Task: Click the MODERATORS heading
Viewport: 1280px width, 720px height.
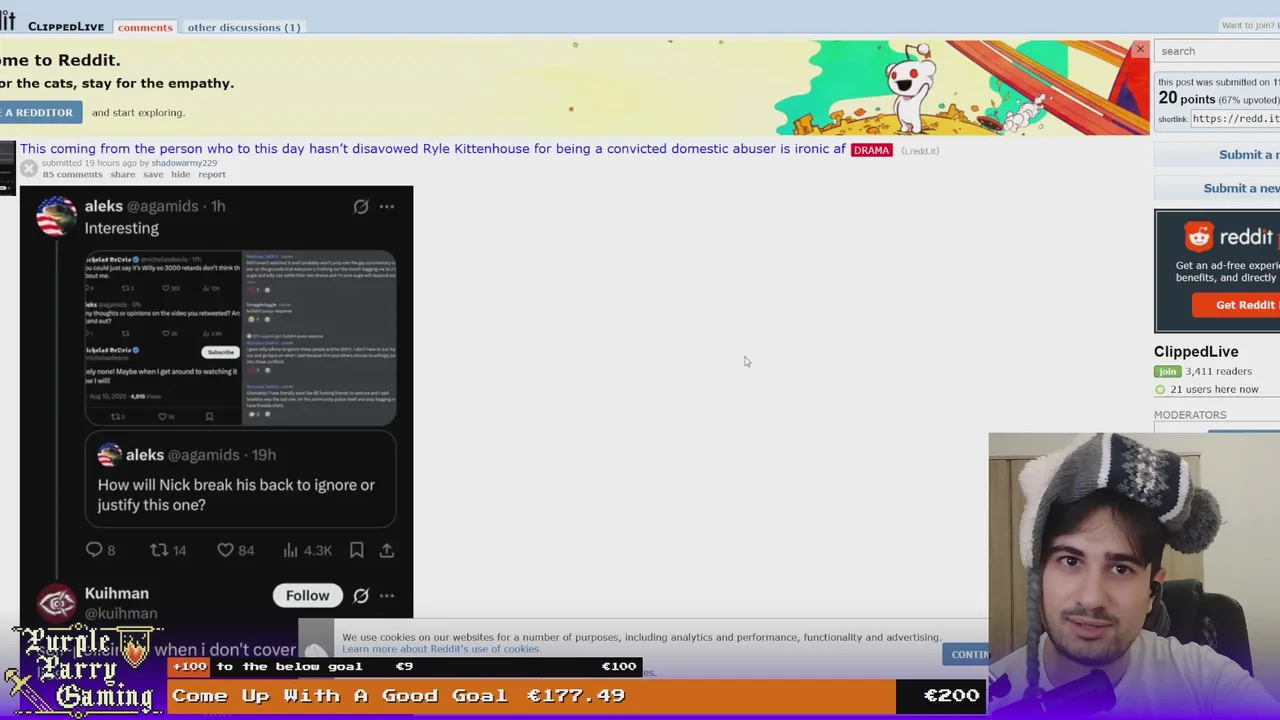Action: tap(1190, 415)
